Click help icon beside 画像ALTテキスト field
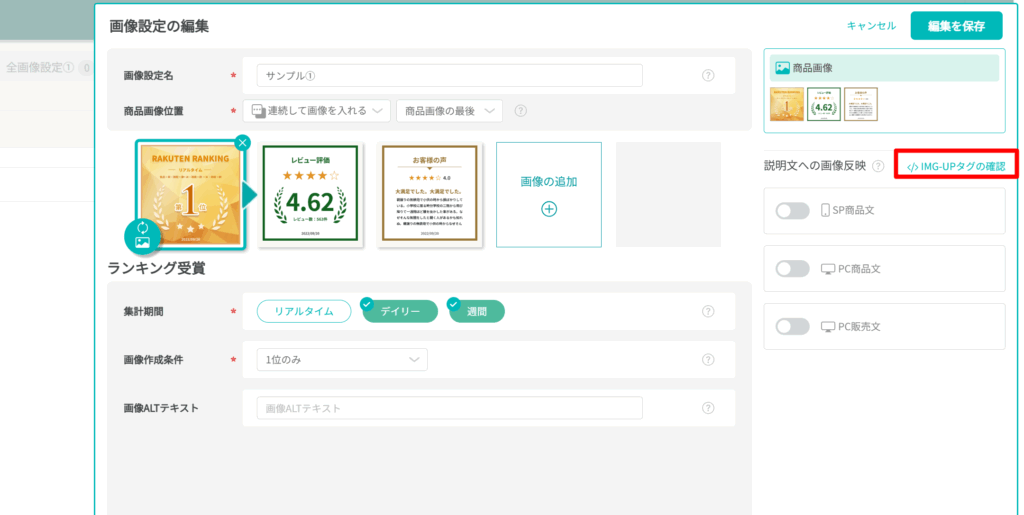 [708, 408]
